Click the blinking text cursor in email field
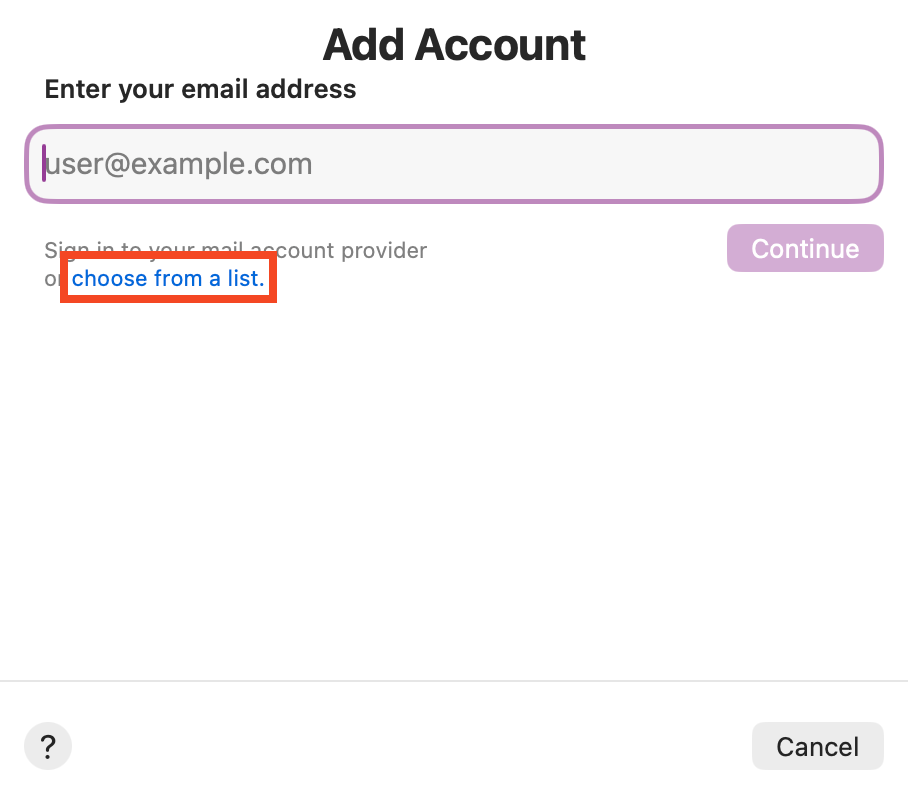This screenshot has height=792, width=908. [44, 163]
